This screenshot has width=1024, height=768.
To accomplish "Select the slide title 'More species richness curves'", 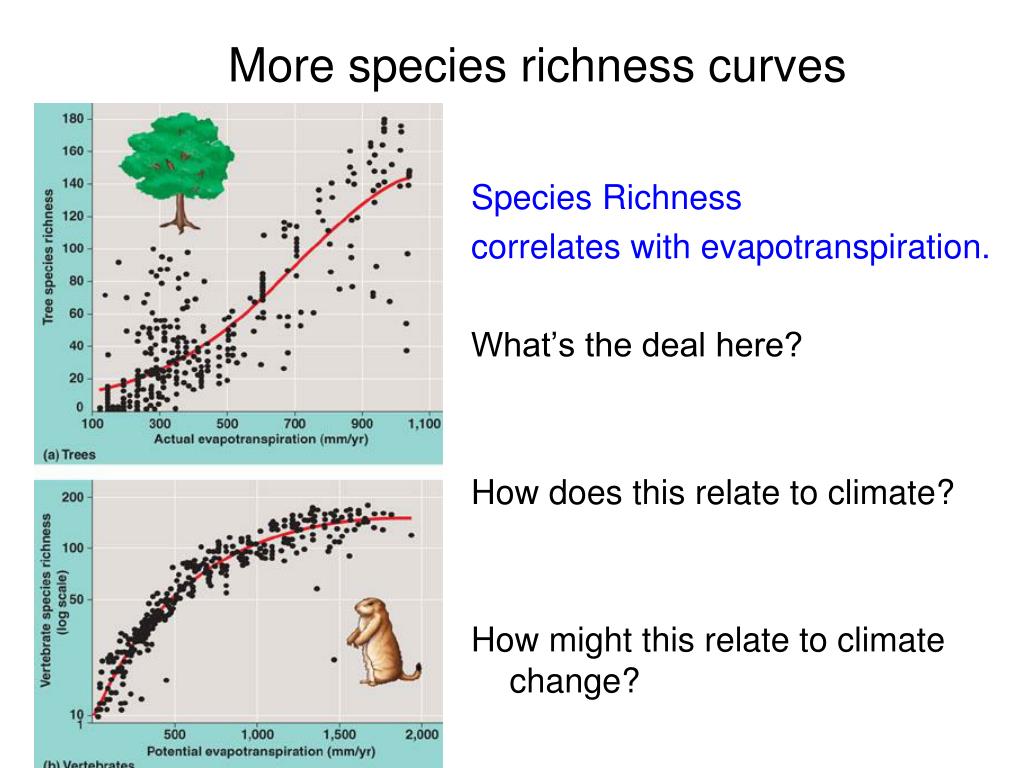I will (x=537, y=65).
